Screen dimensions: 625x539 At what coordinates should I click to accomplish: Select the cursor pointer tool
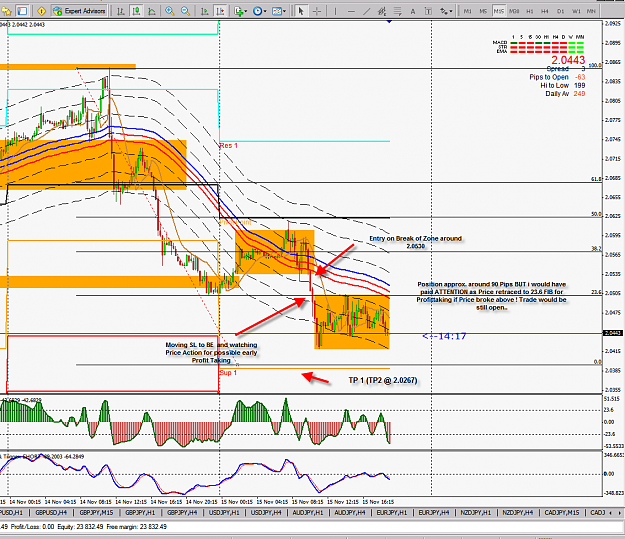(x=301, y=11)
